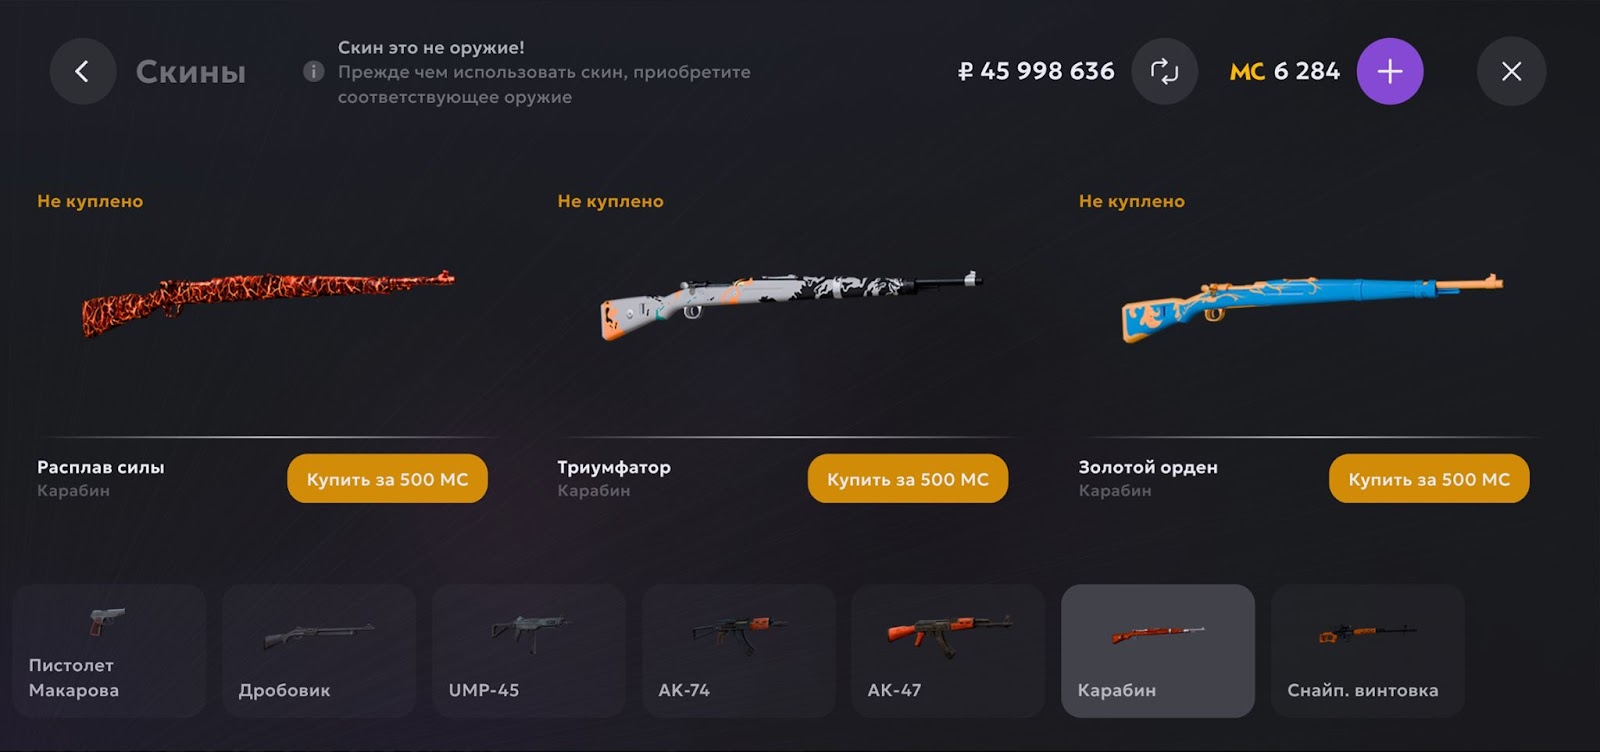Select the Карабин weapon tab
Screen dimensions: 1600x752
[1158, 651]
